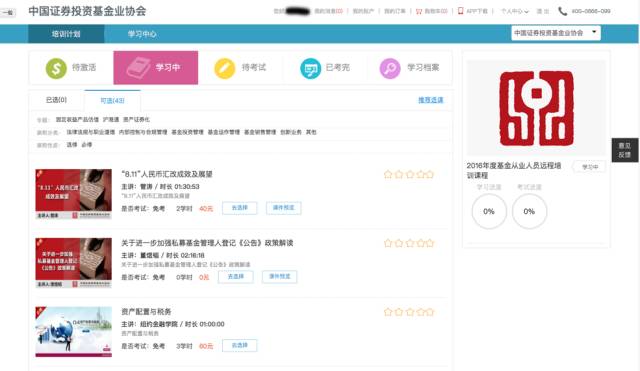Image resolution: width=640 pixels, height=371 pixels.
Task: Click 去选择 for 资产配置与税务 course
Action: 240,345
